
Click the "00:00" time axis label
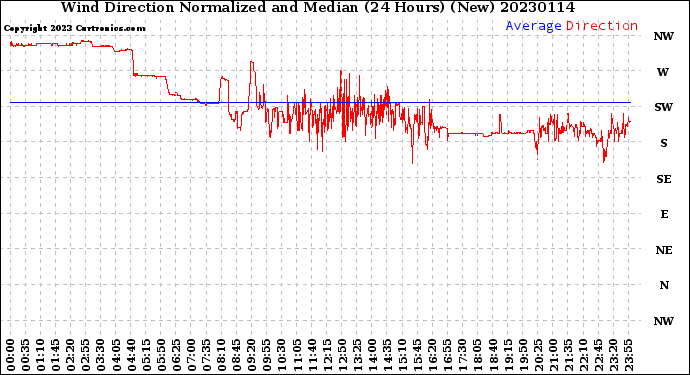tap(11, 355)
